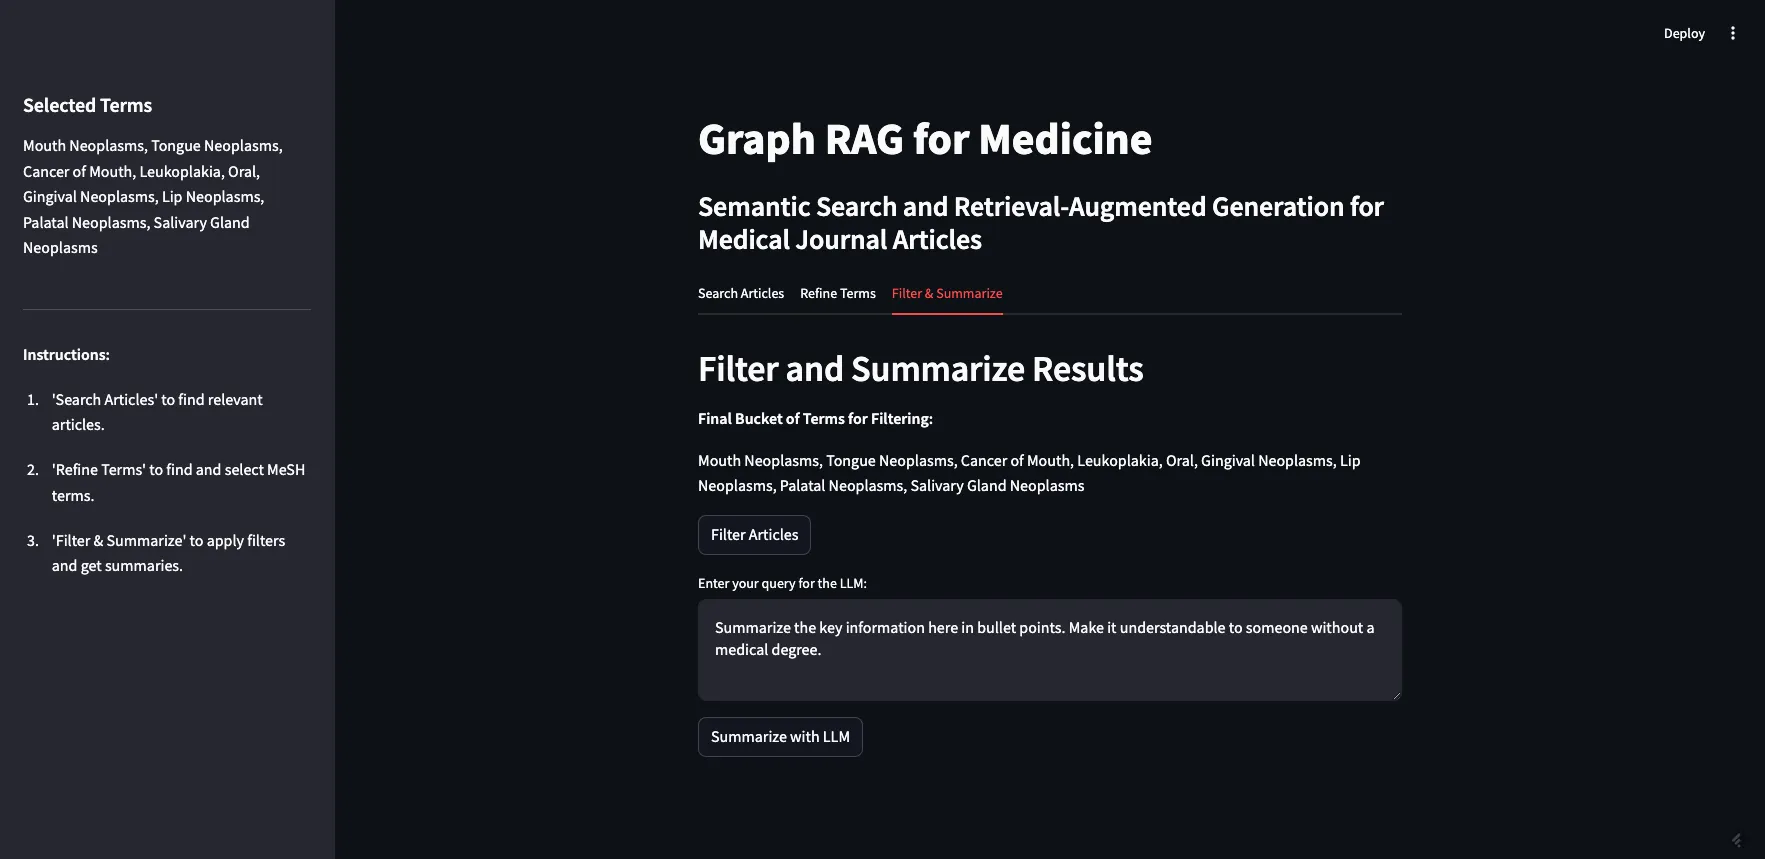
Task: Open the Refine Terms tab
Action: click(838, 293)
